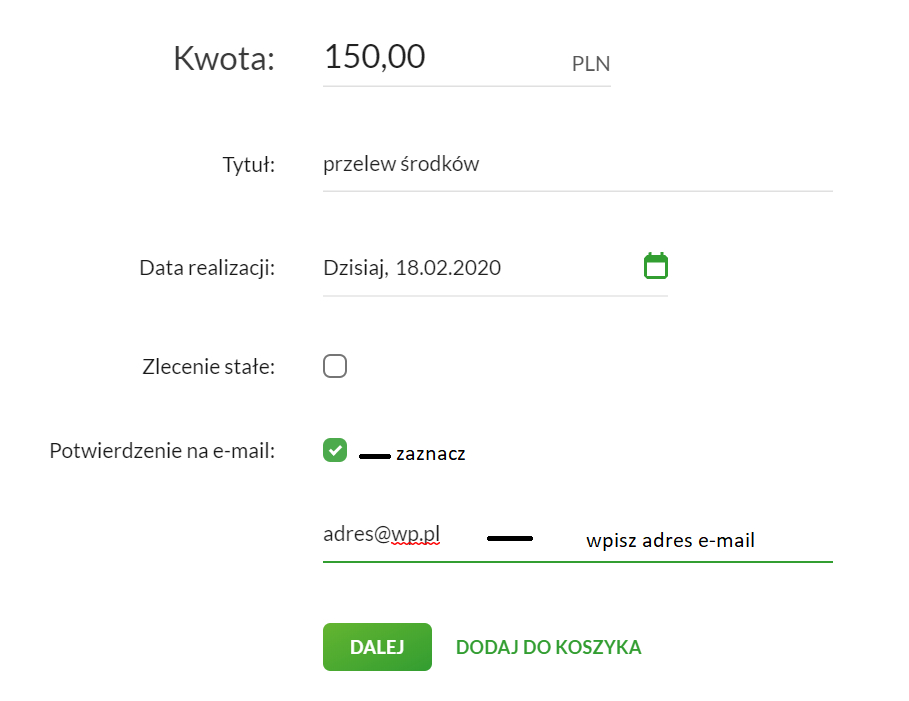Click the green underline below the e-mail field

577,562
